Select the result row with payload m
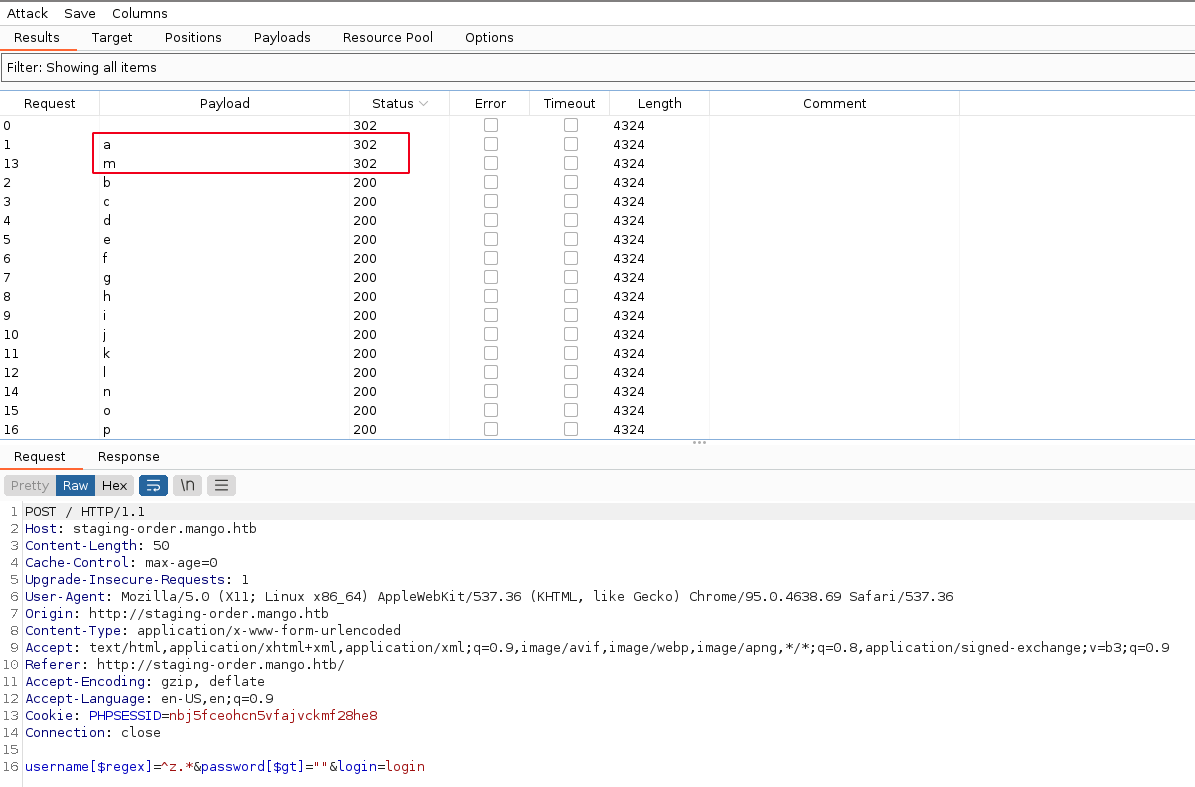The width and height of the screenshot is (1195, 787). pyautogui.click(x=224, y=163)
